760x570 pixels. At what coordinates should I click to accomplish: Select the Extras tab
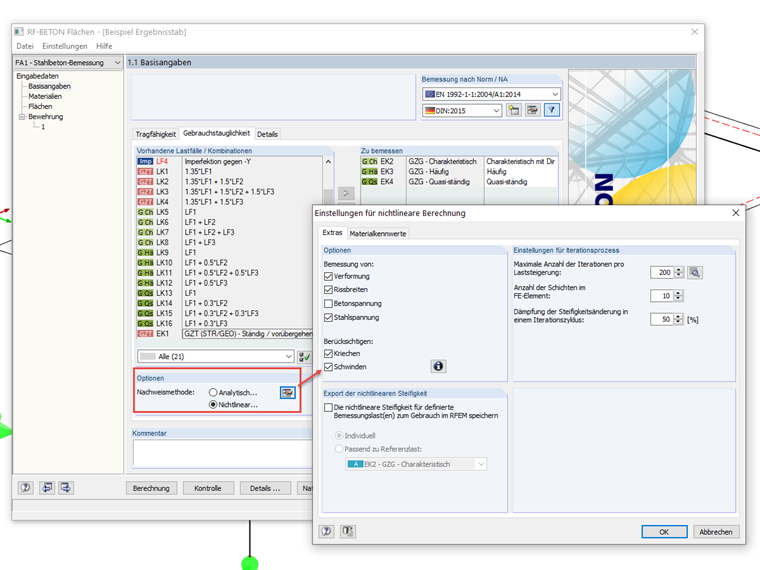(332, 233)
